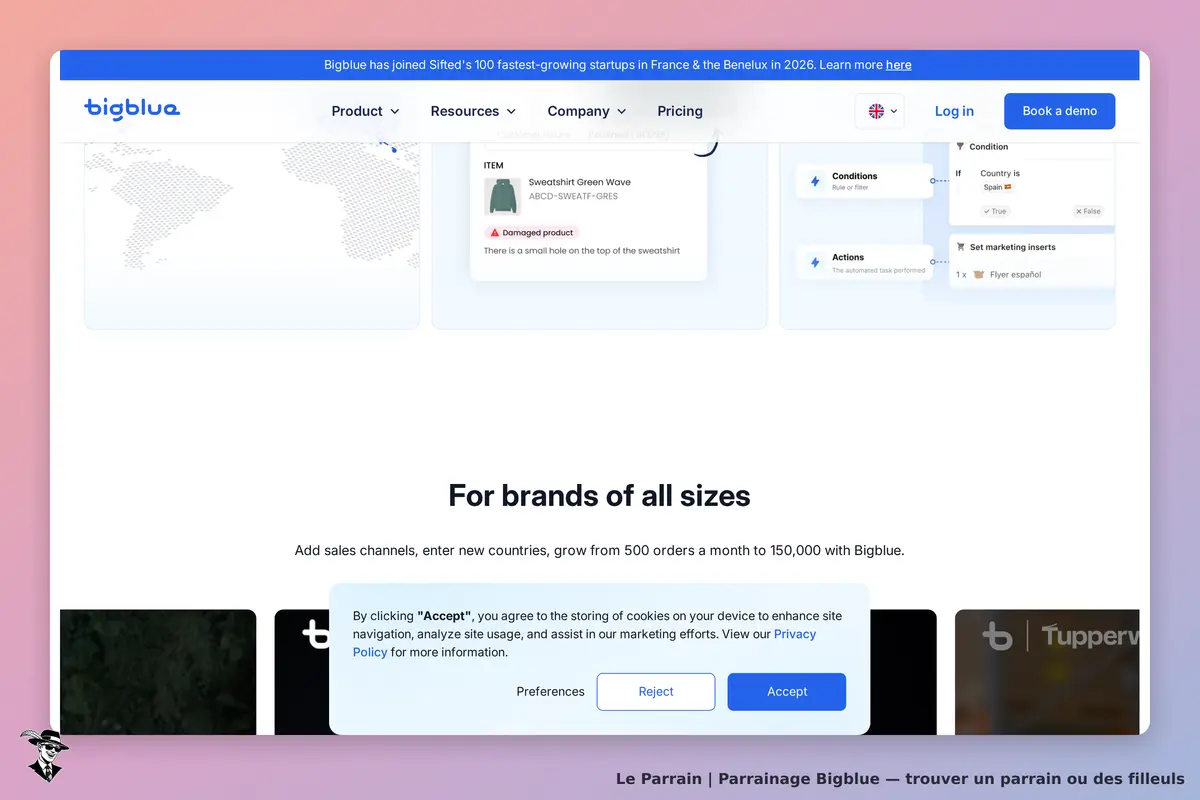Open the Log in link
1200x800 pixels.
(954, 111)
